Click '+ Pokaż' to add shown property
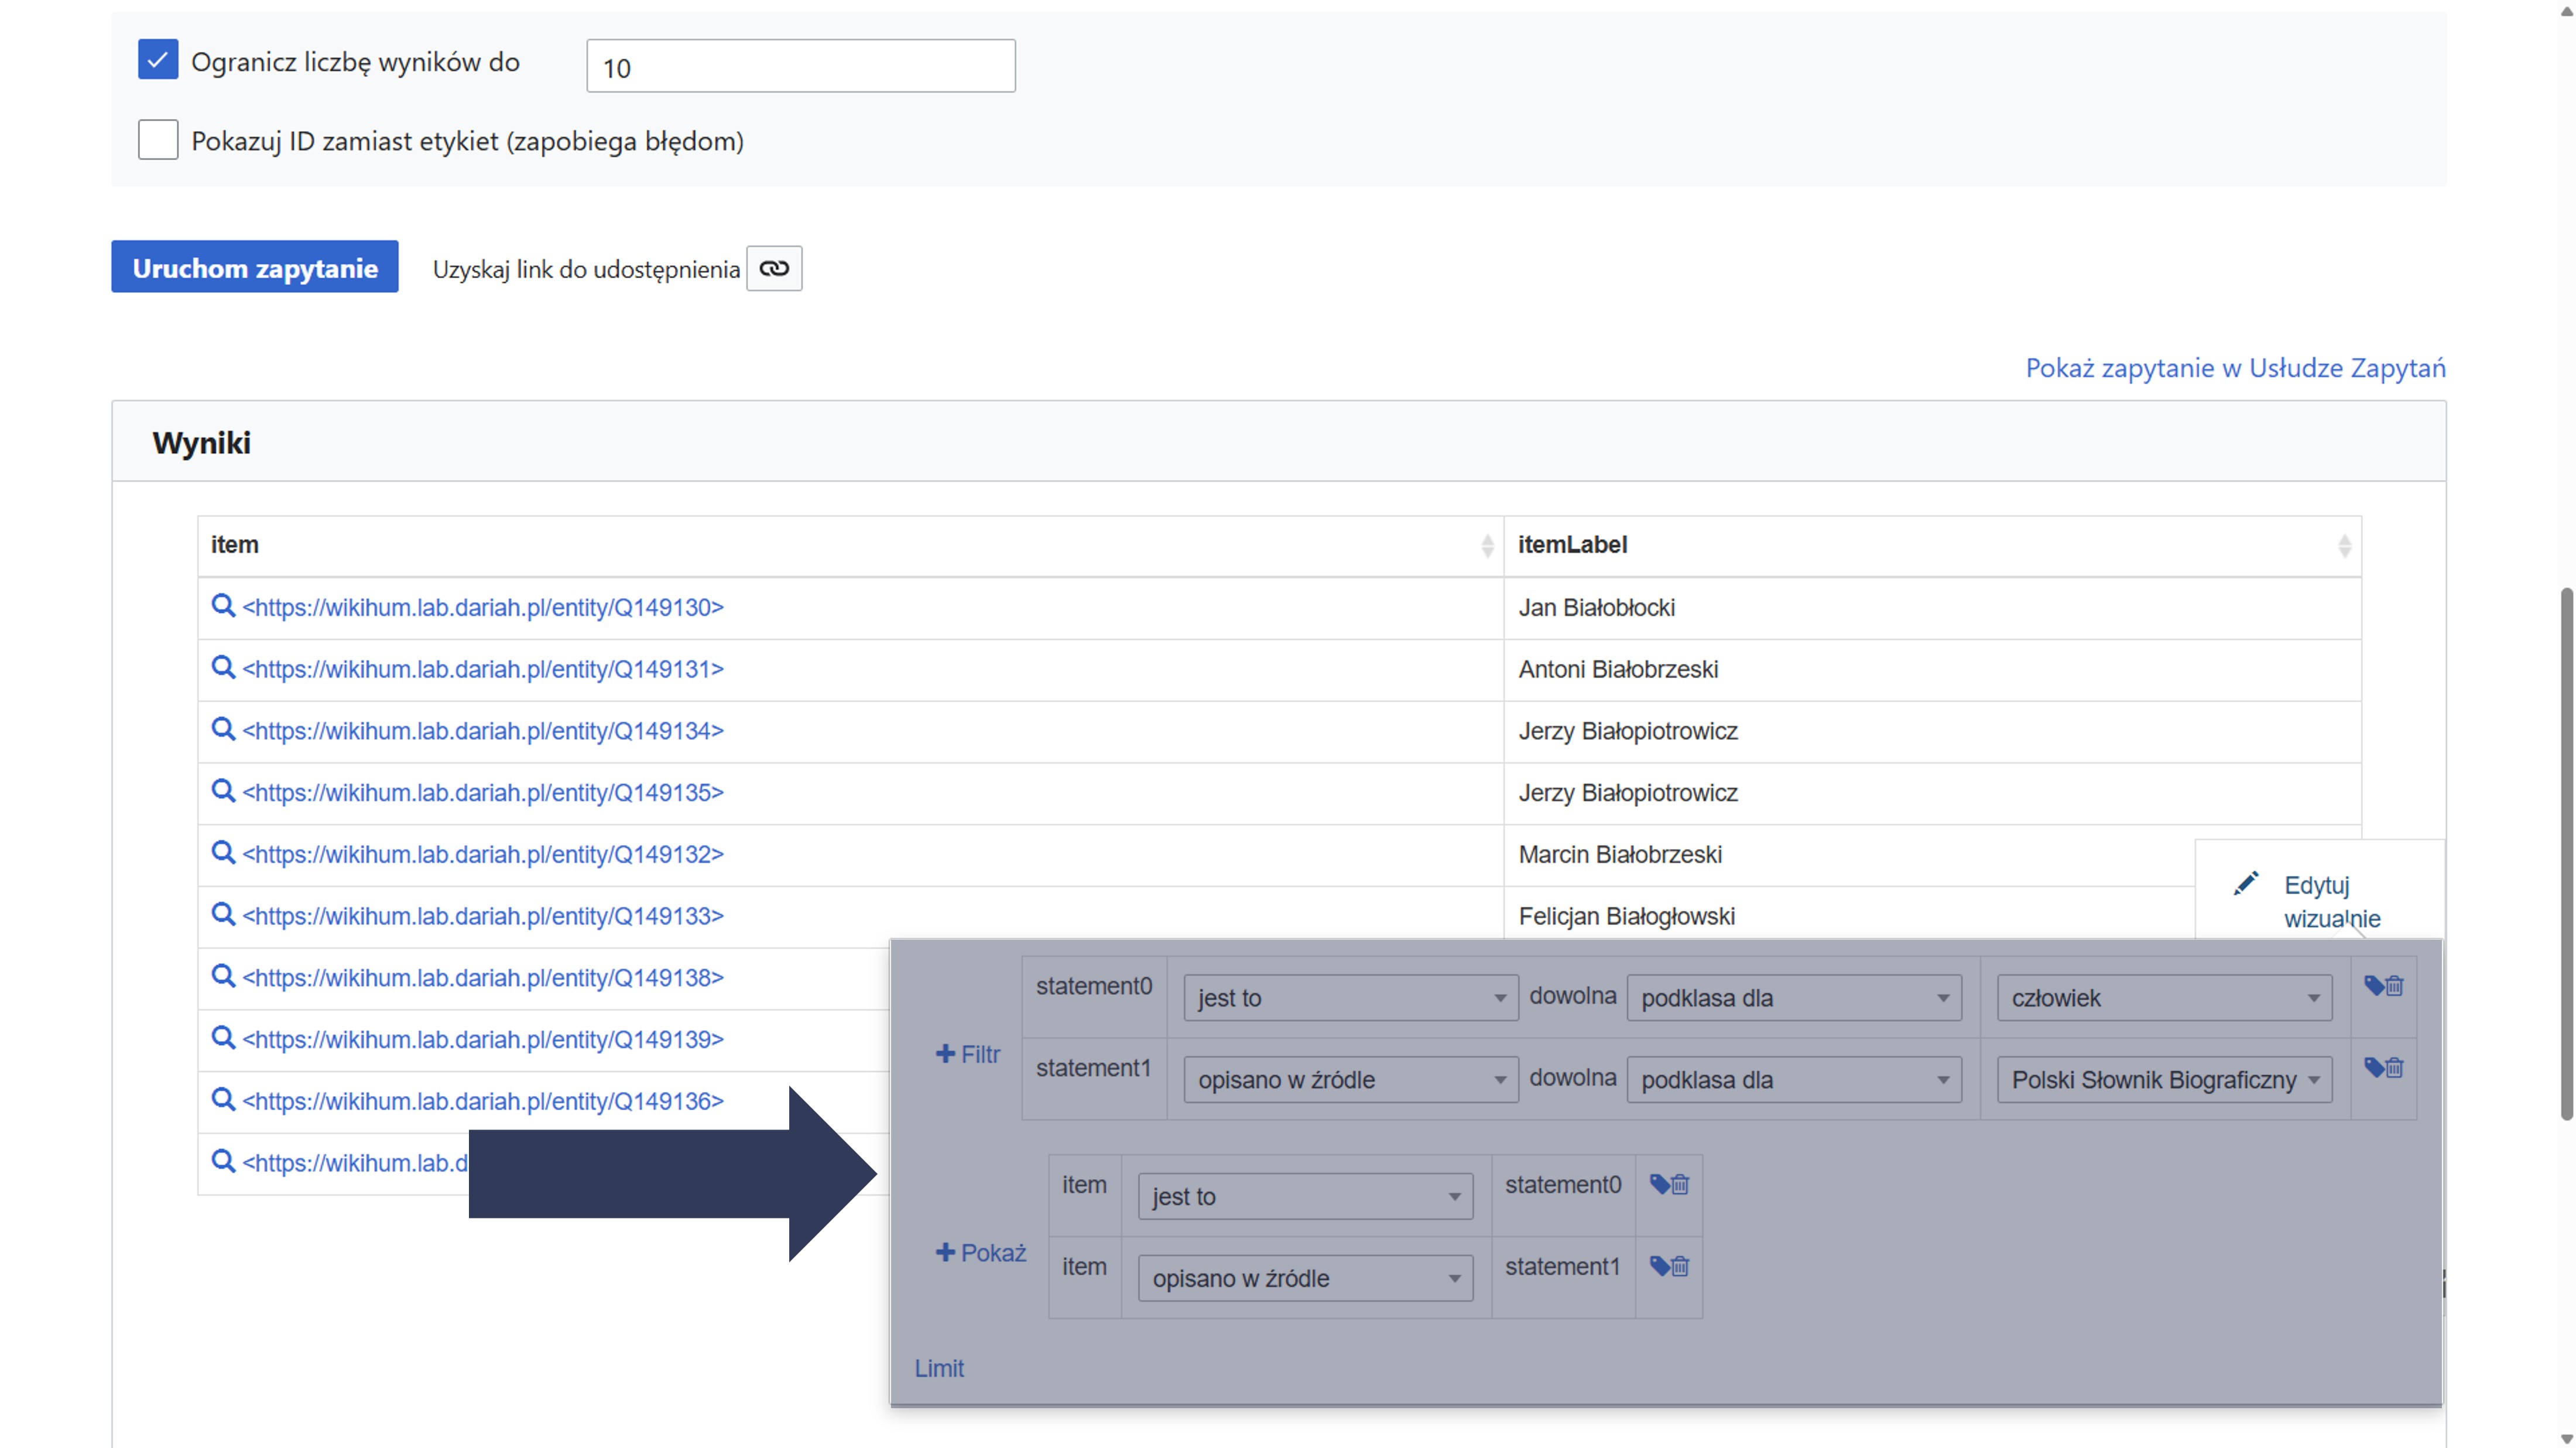 click(x=980, y=1253)
